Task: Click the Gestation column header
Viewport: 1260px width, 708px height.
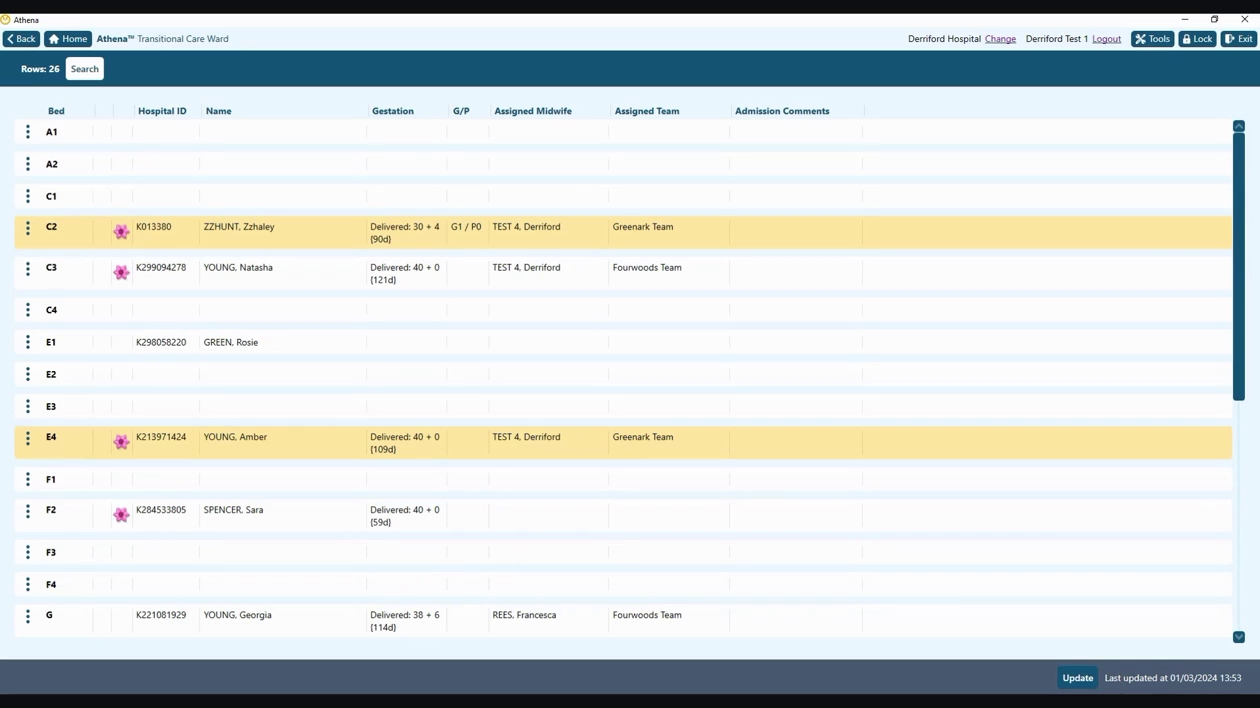Action: [x=393, y=111]
